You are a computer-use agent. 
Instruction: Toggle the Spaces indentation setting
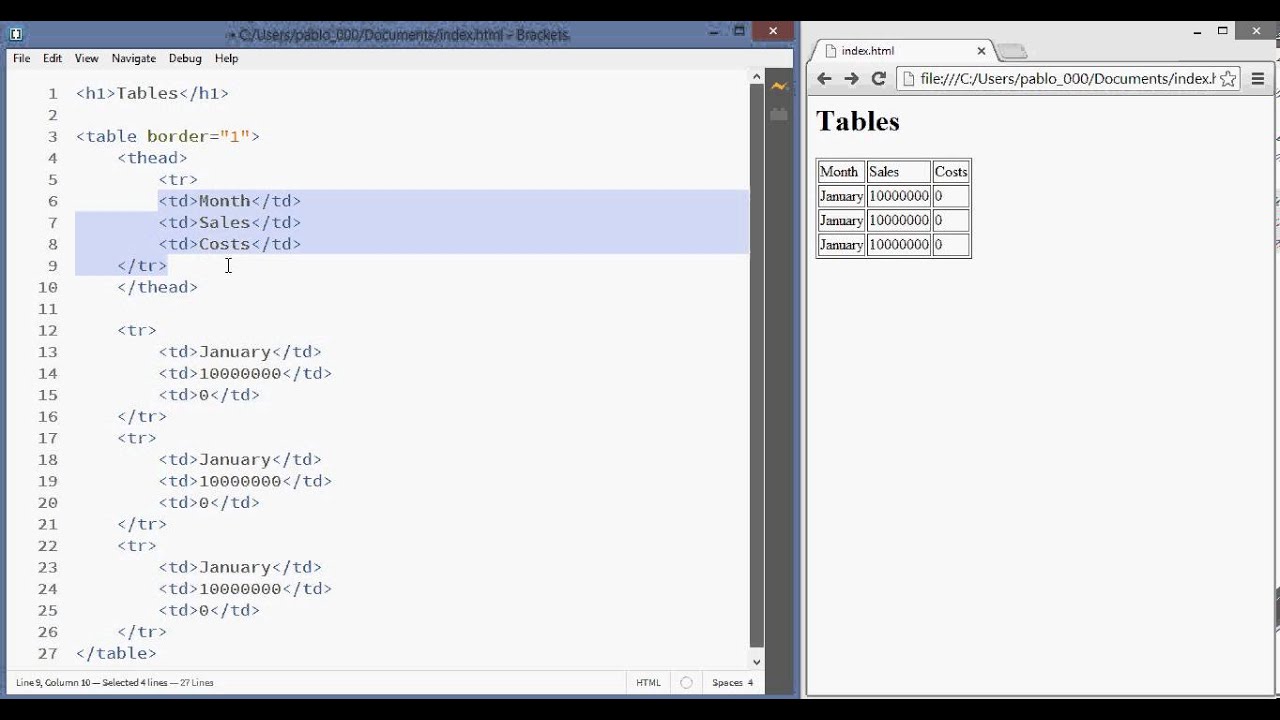pyautogui.click(x=727, y=683)
